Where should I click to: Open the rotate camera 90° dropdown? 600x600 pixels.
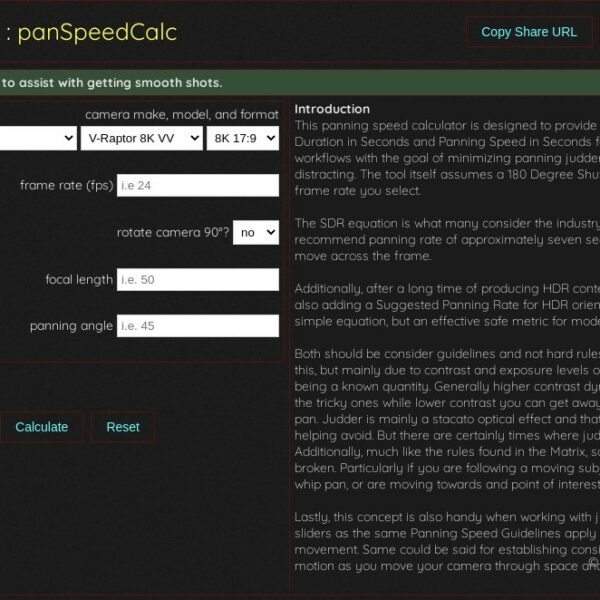click(256, 232)
